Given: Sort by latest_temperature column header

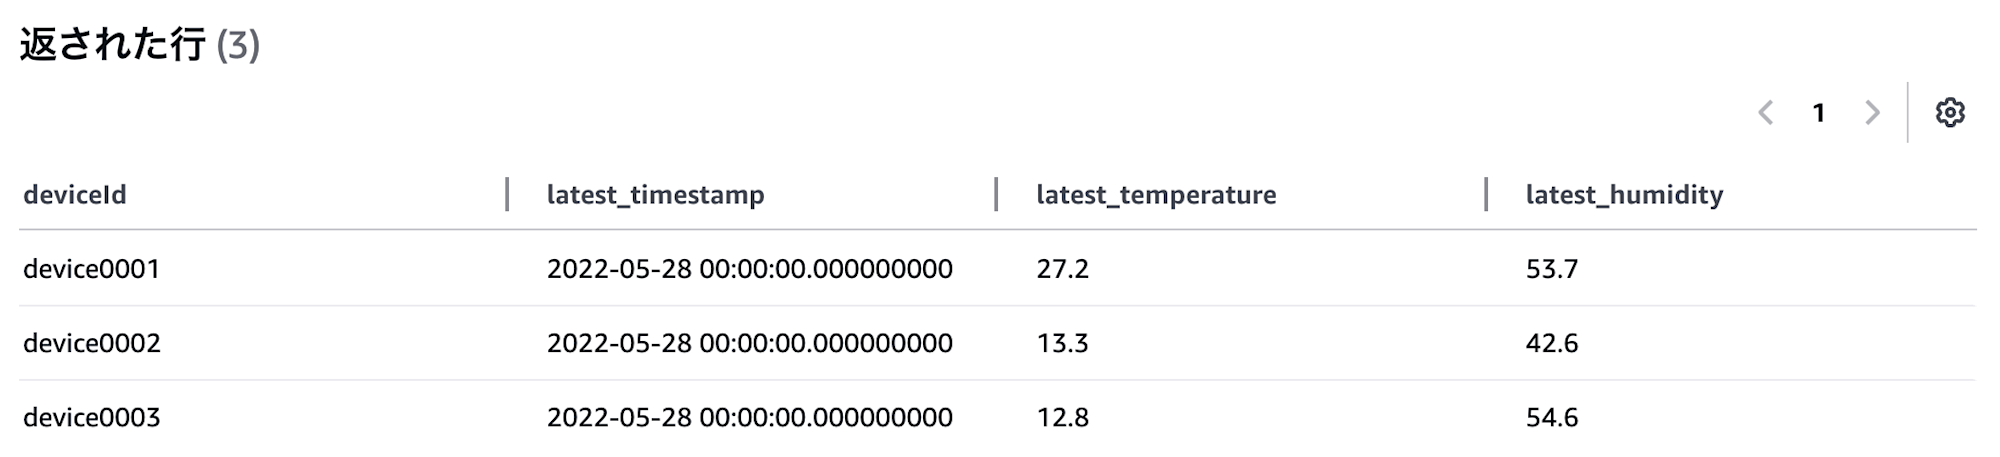Looking at the screenshot, I should click(x=1156, y=195).
